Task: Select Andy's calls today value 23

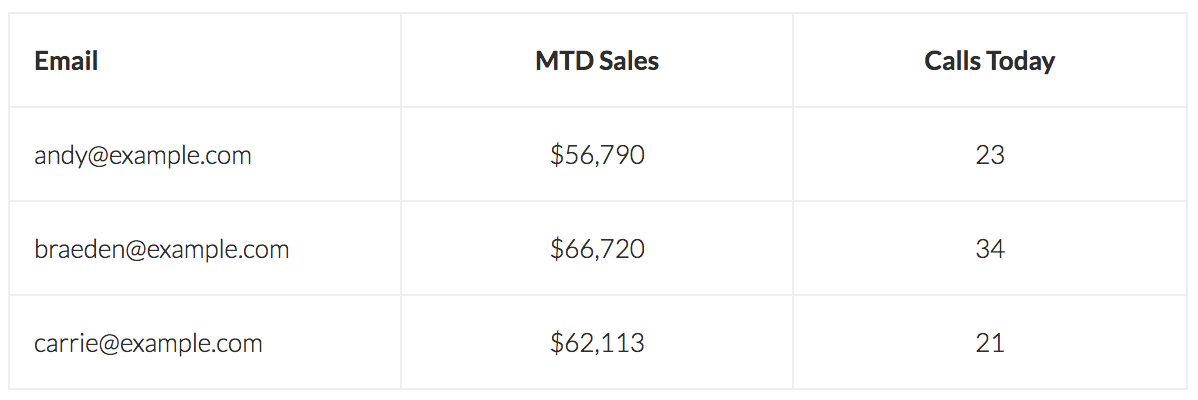Action: 990,155
